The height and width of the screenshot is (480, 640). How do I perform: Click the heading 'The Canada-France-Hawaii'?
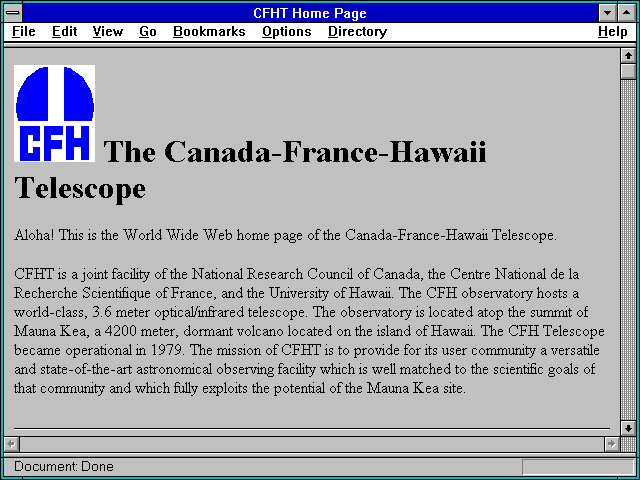[x=295, y=151]
